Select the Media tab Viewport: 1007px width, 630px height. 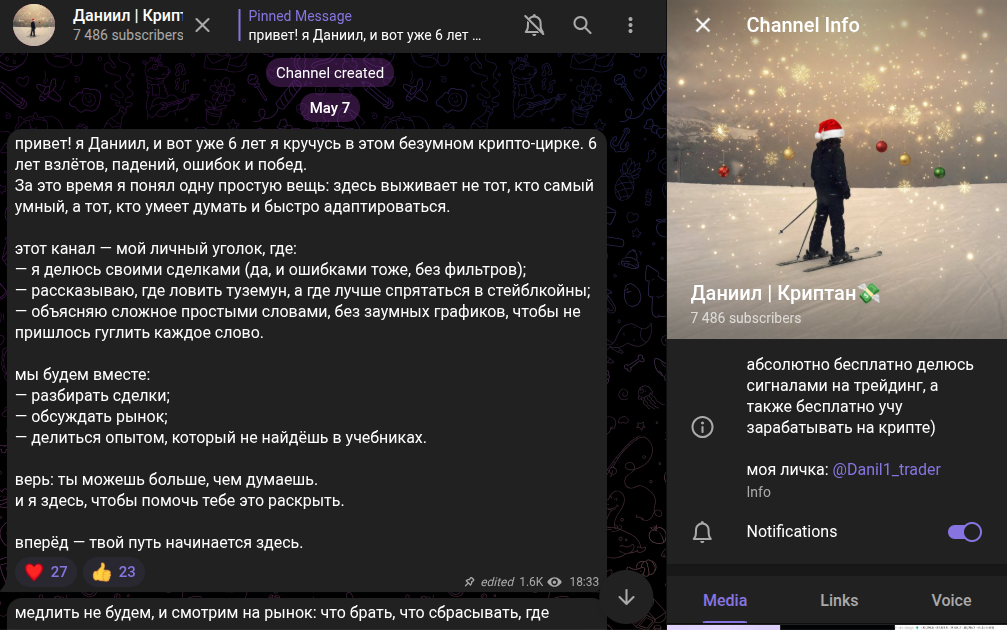(723, 600)
